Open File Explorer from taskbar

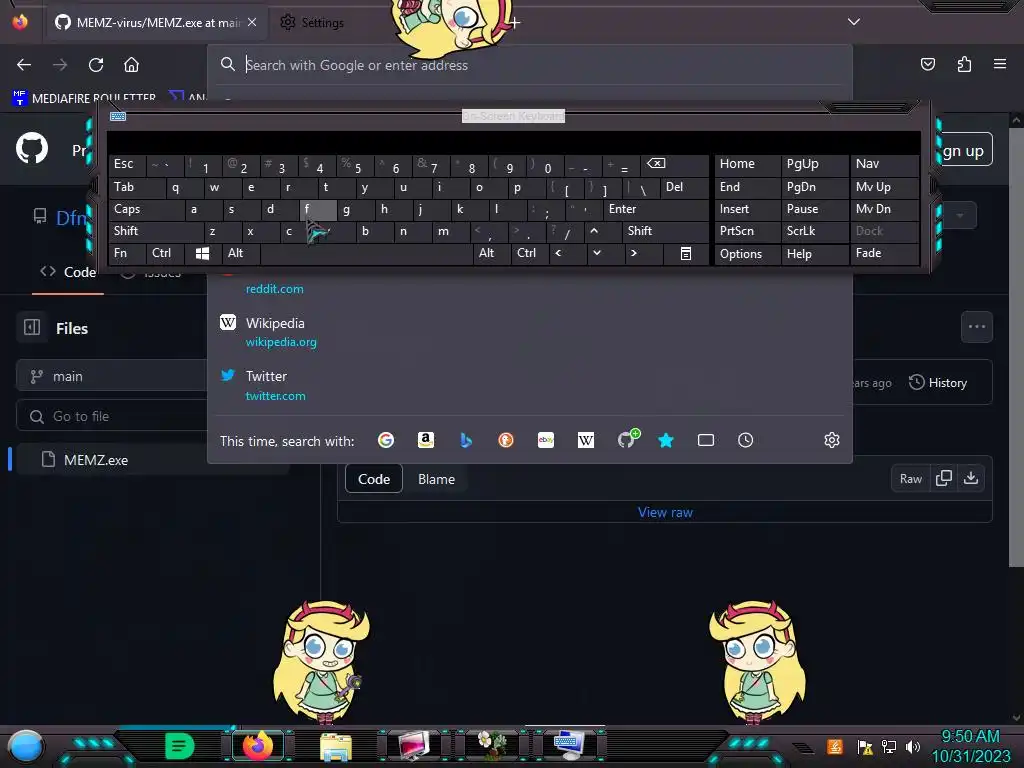336,746
